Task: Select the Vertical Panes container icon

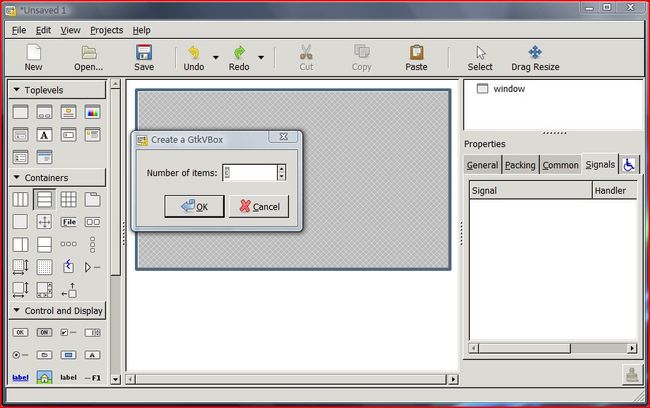Action: (x=44, y=245)
